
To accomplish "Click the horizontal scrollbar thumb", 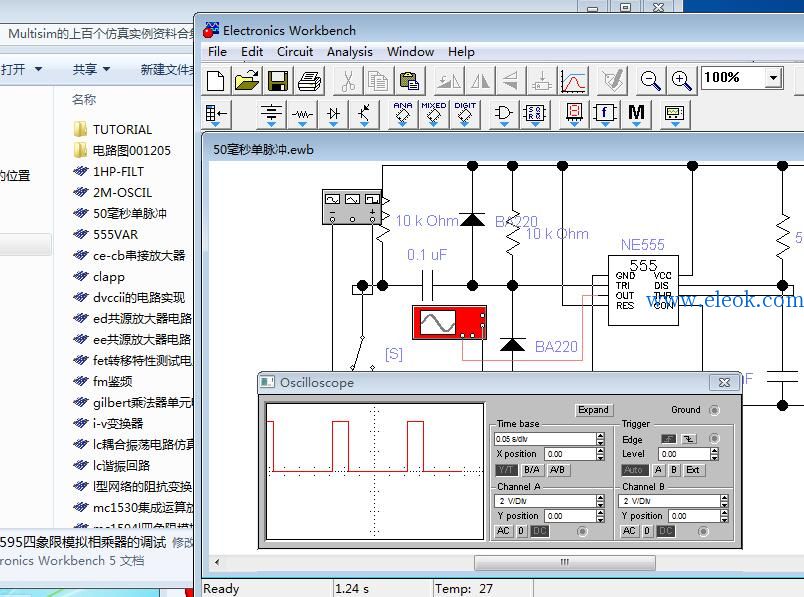I will coord(565,562).
